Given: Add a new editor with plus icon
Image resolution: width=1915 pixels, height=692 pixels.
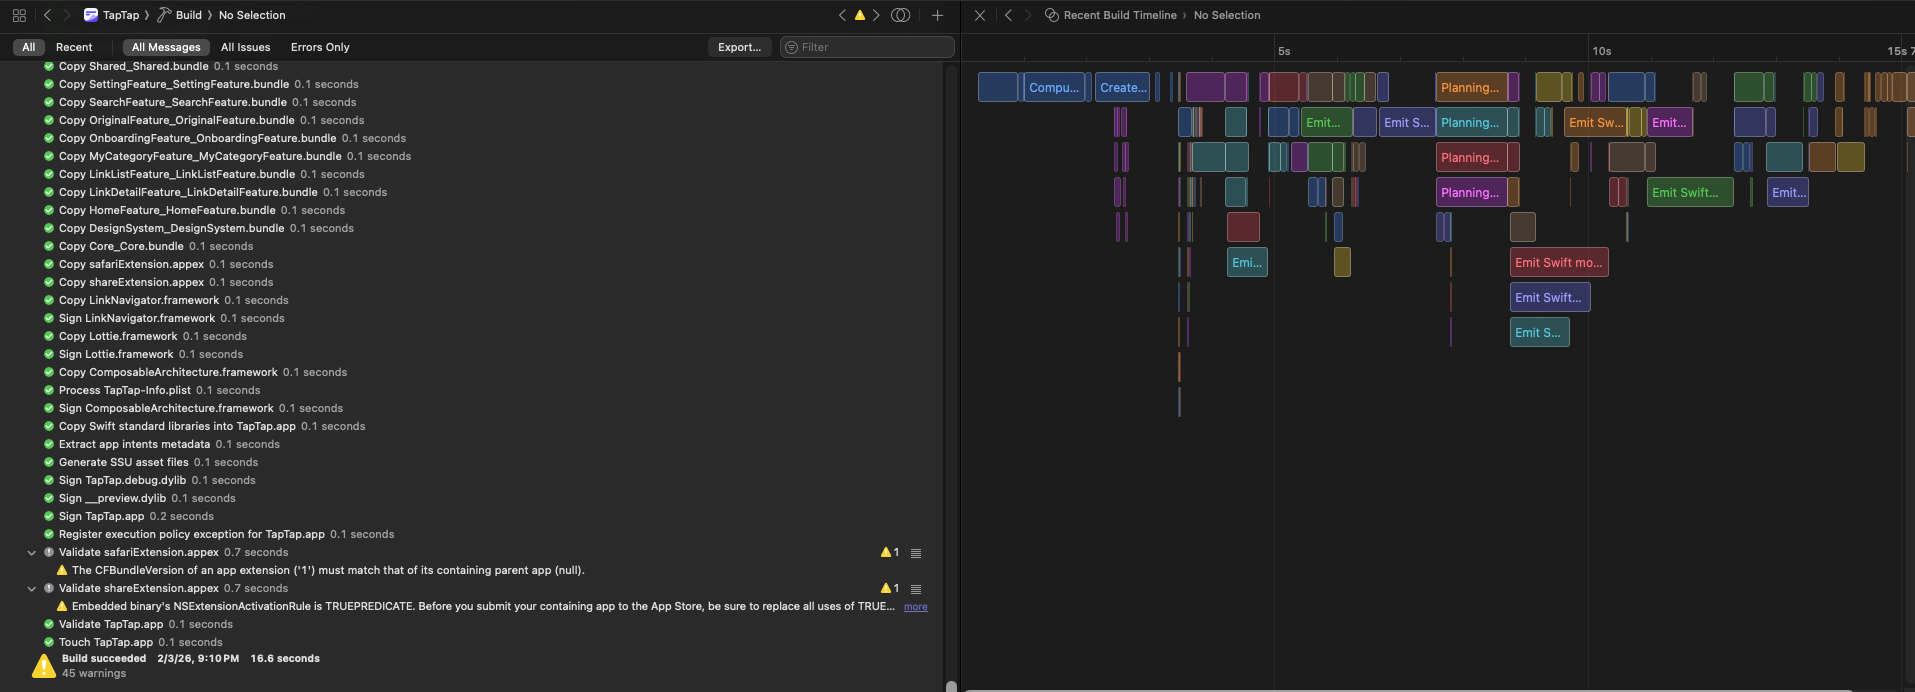Looking at the screenshot, I should point(937,15).
